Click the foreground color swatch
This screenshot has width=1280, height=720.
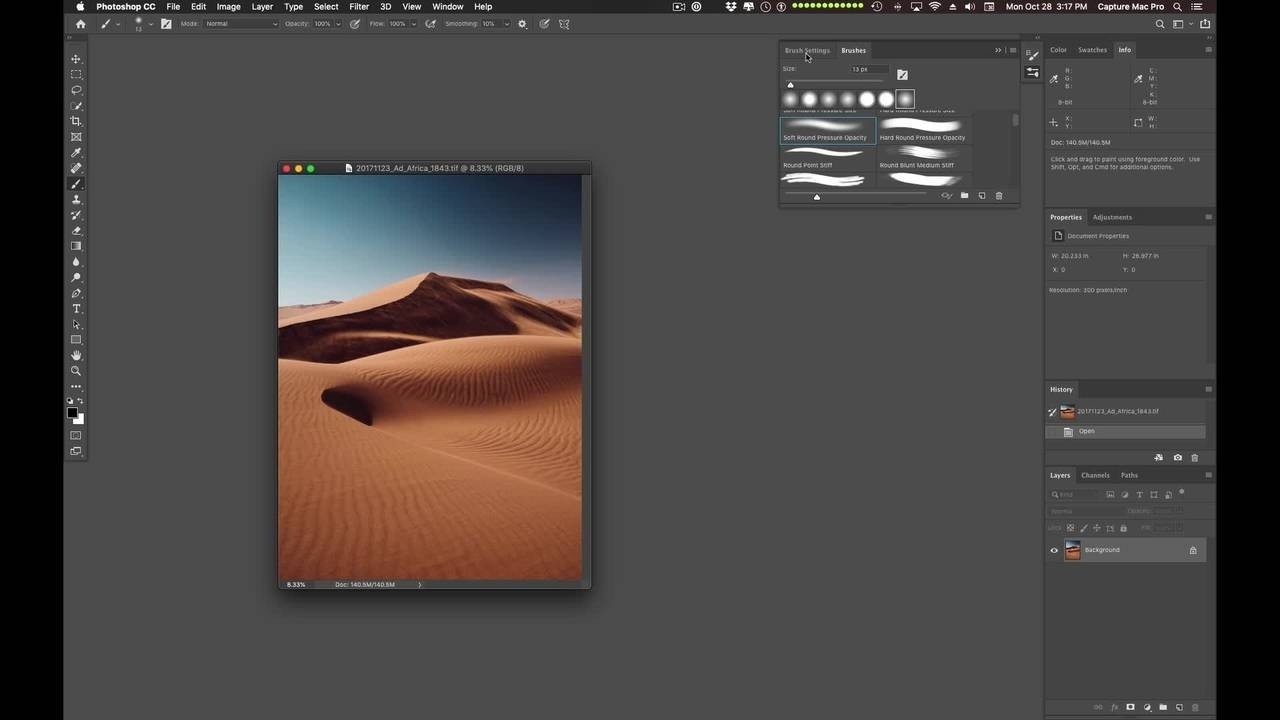[72, 412]
